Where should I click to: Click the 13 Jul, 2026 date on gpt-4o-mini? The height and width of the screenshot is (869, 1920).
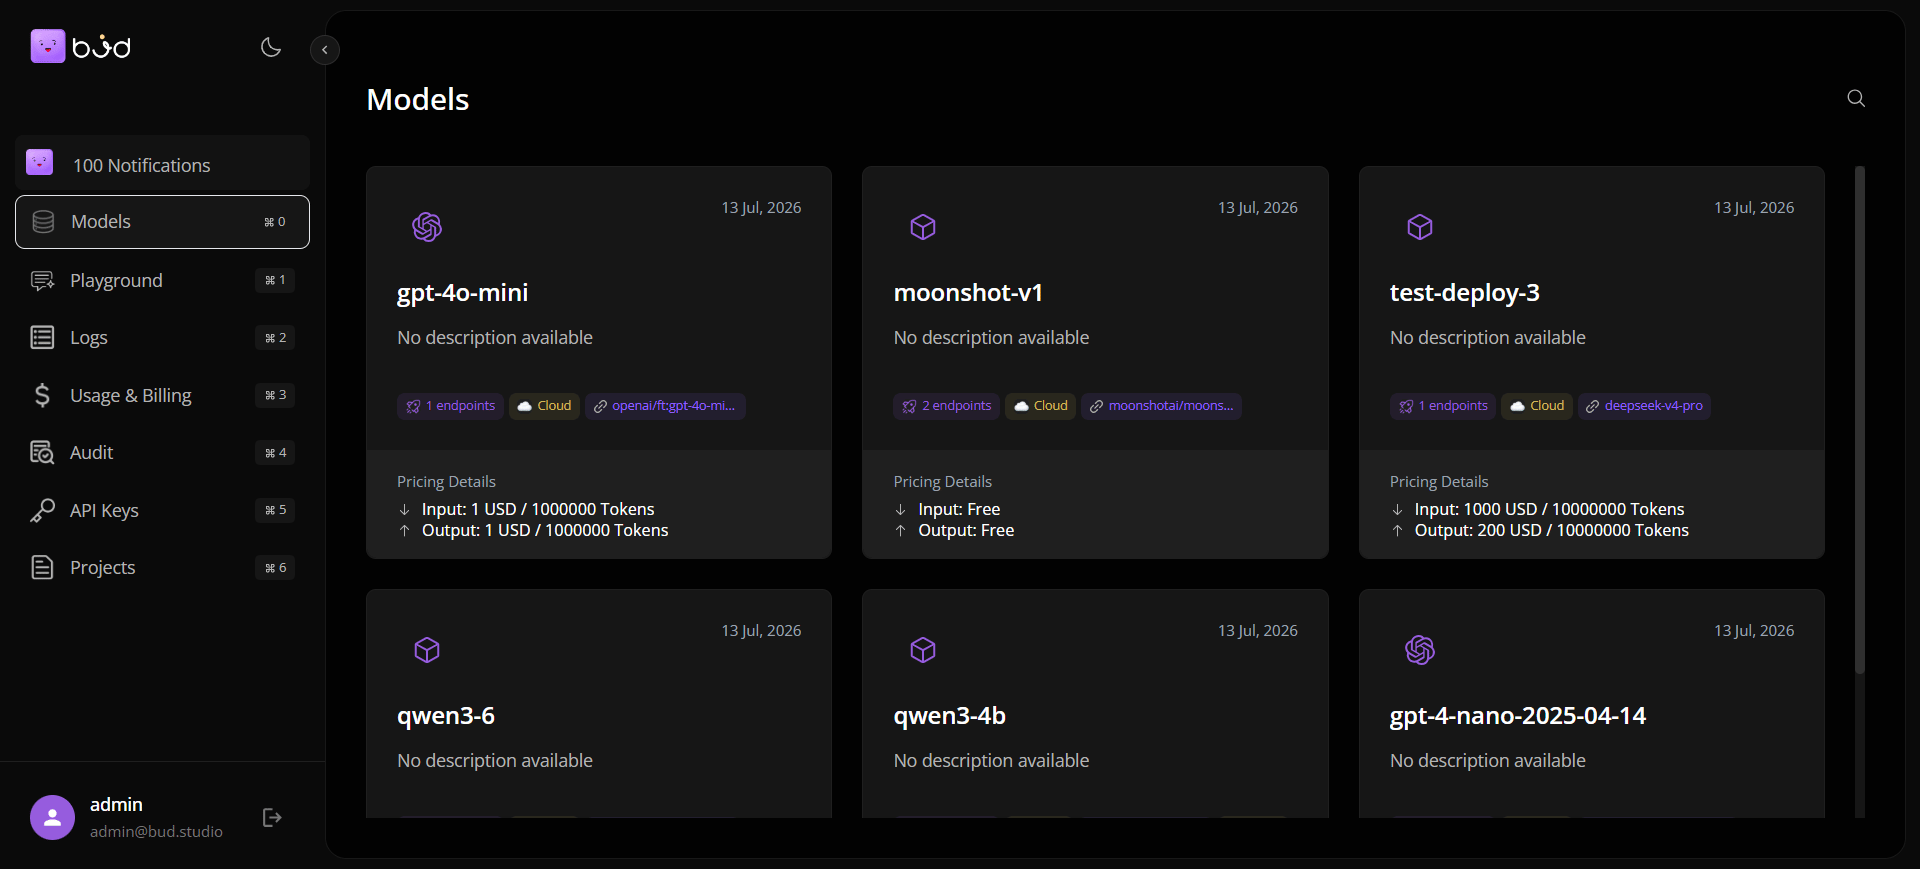coord(761,208)
